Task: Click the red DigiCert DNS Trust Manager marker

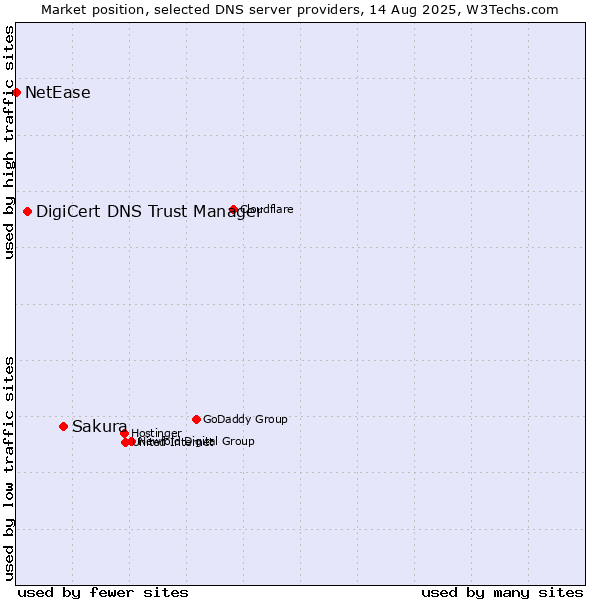Action: coord(28,212)
